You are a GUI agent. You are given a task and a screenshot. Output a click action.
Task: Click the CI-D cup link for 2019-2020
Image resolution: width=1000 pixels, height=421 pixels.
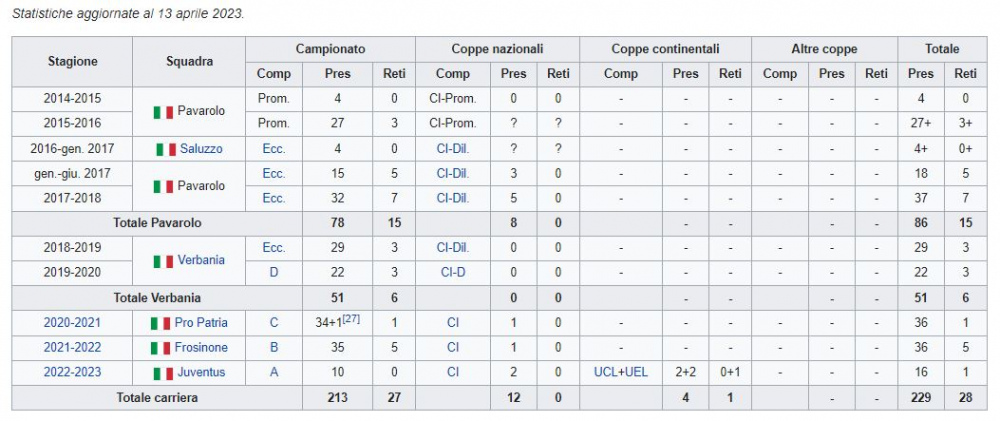point(453,273)
